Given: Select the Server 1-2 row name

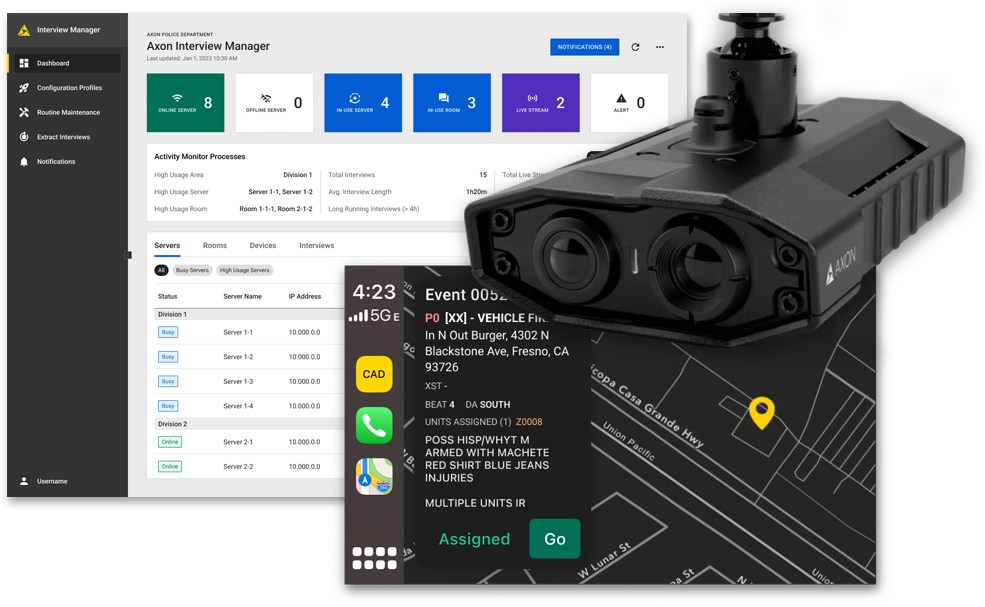Looking at the screenshot, I should [238, 357].
